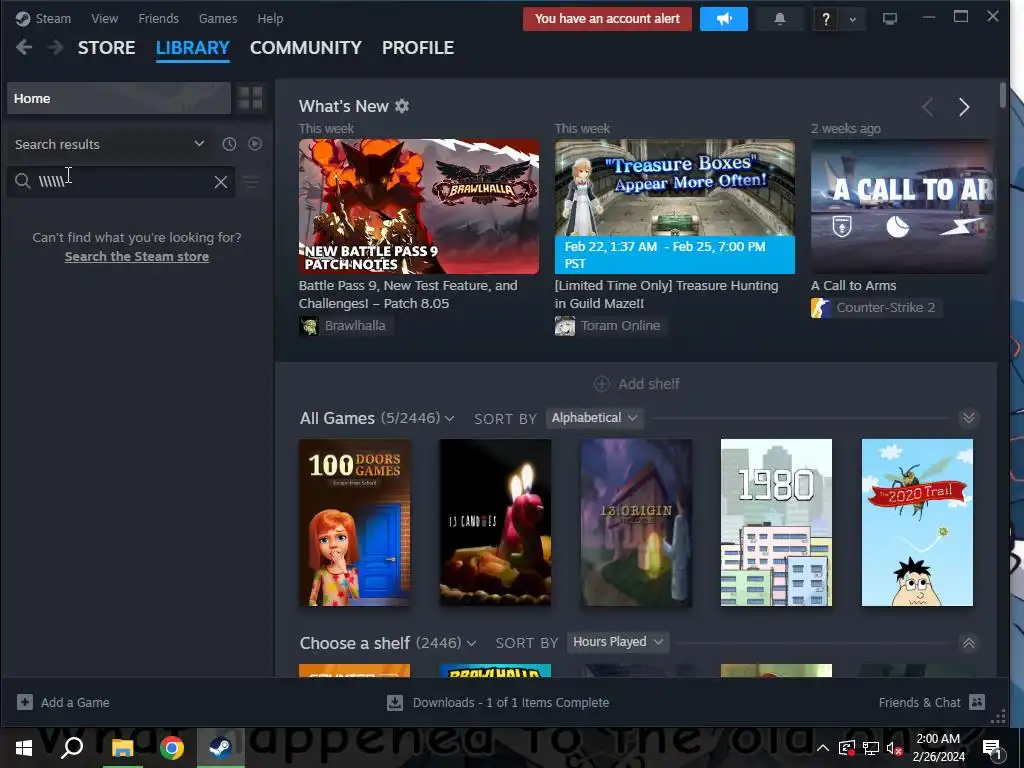Expand the All Games shelf fully

[x=968, y=418]
